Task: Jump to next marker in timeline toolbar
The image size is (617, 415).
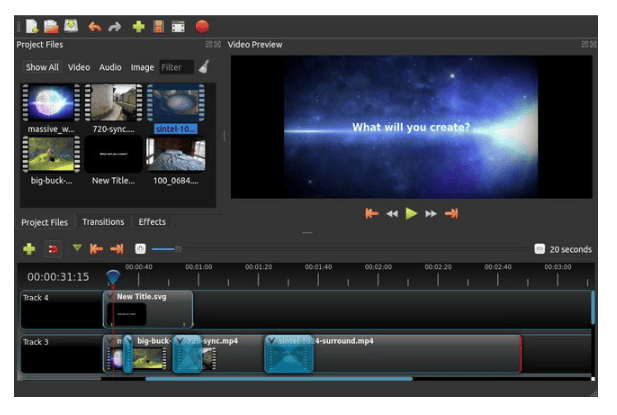Action: point(117,249)
